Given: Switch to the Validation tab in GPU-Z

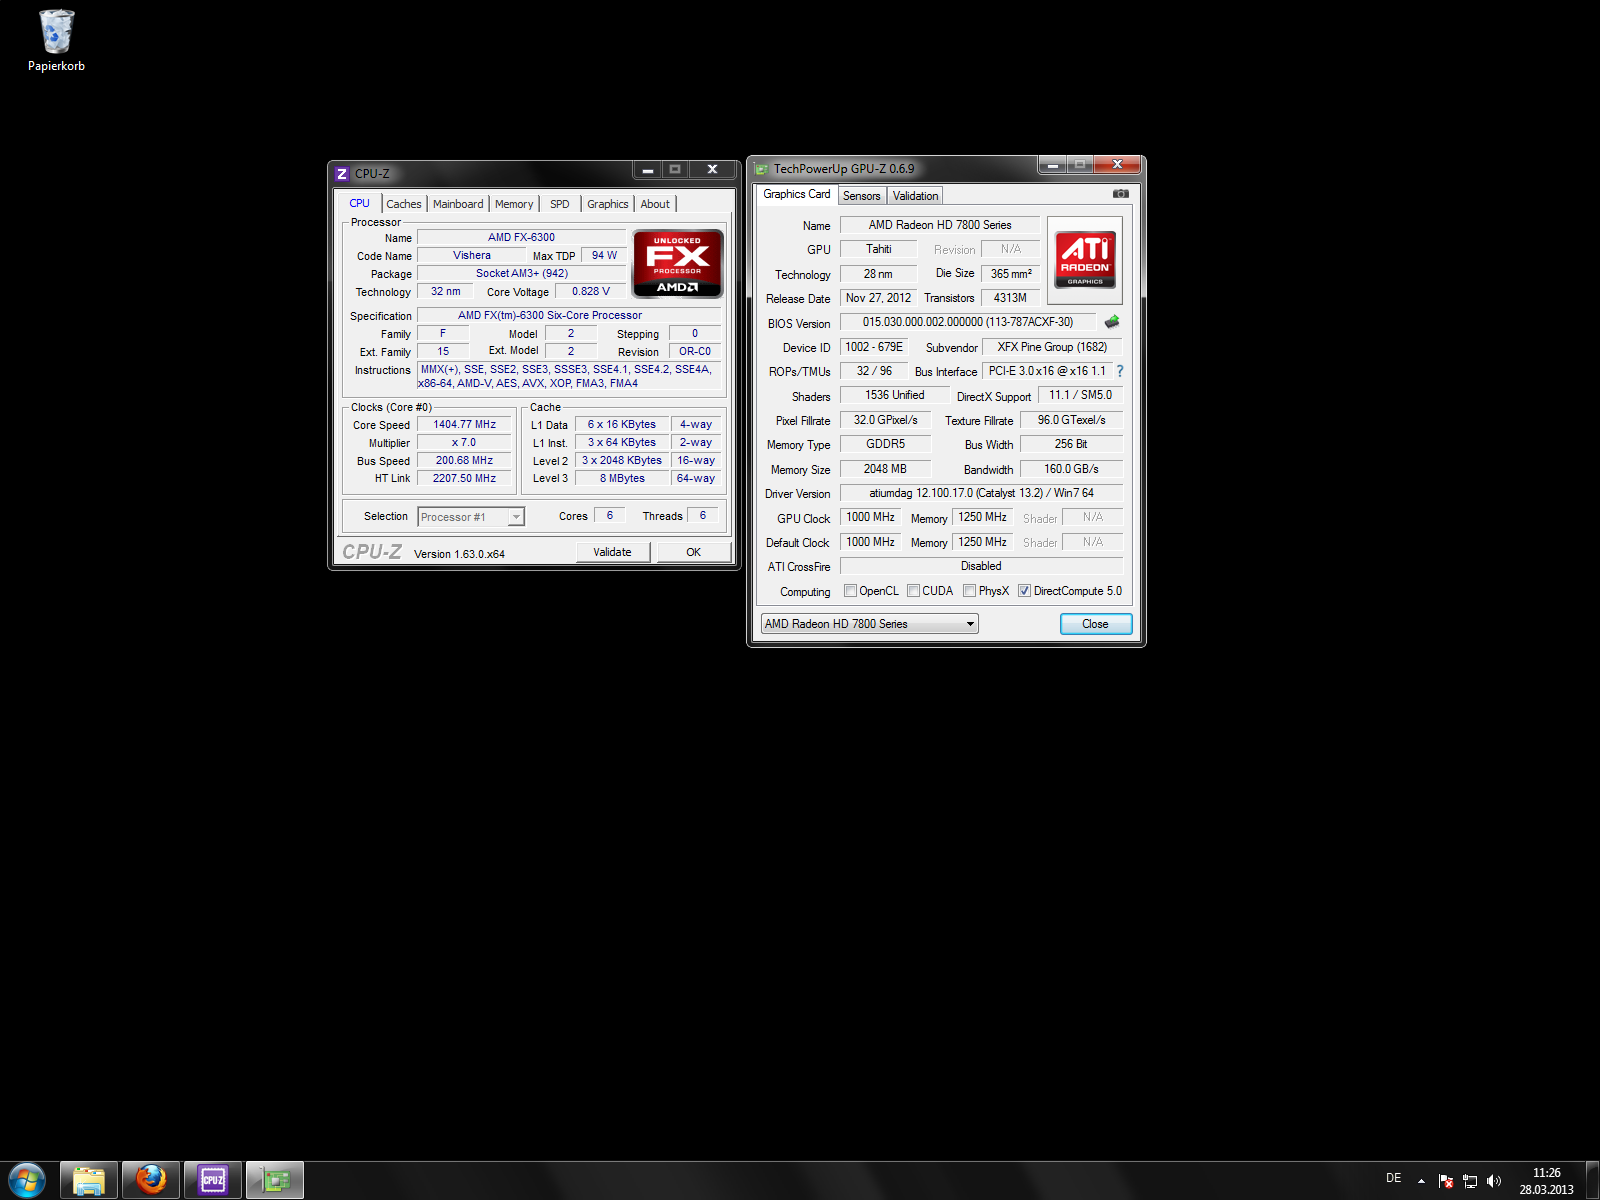Looking at the screenshot, I should [916, 196].
